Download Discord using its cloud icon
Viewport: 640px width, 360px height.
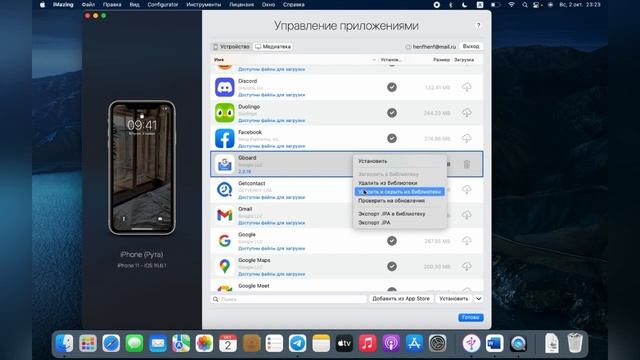pos(467,87)
